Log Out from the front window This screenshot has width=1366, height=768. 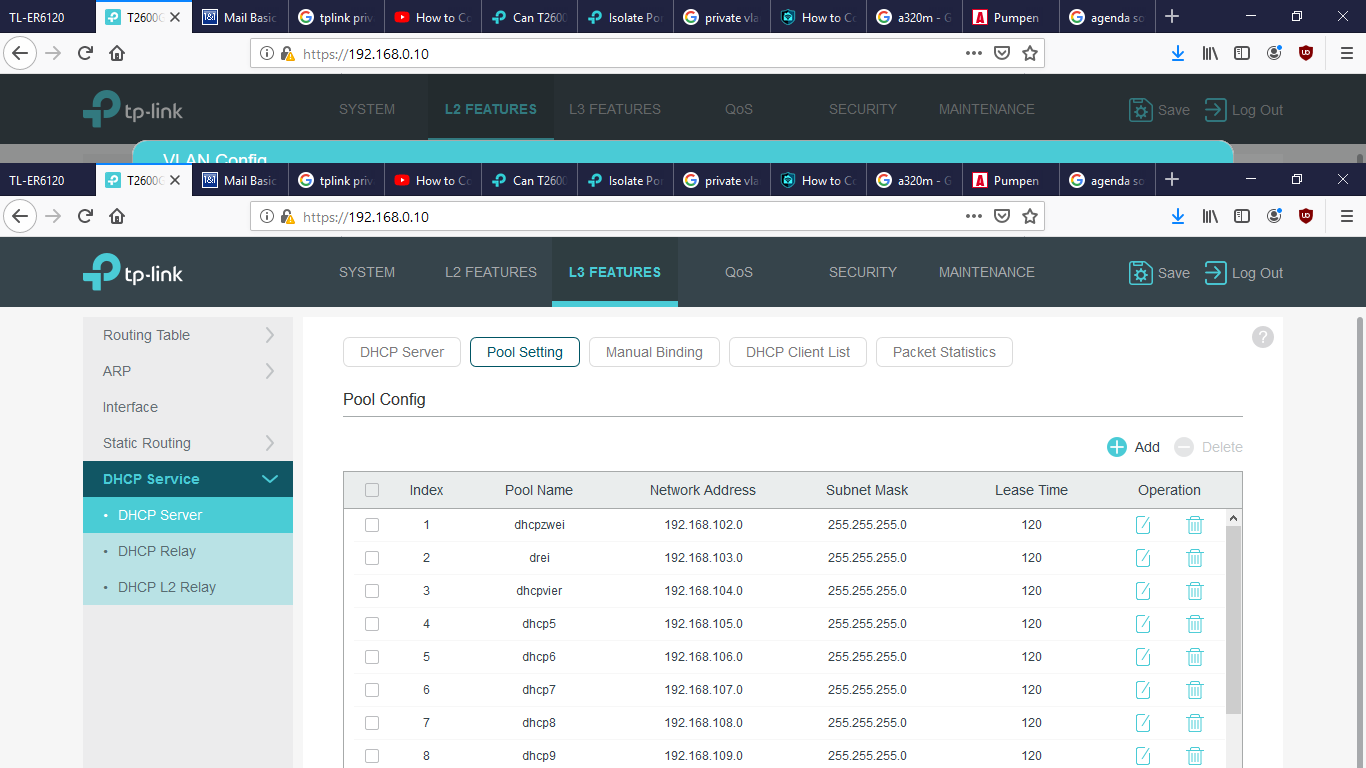pos(1243,273)
